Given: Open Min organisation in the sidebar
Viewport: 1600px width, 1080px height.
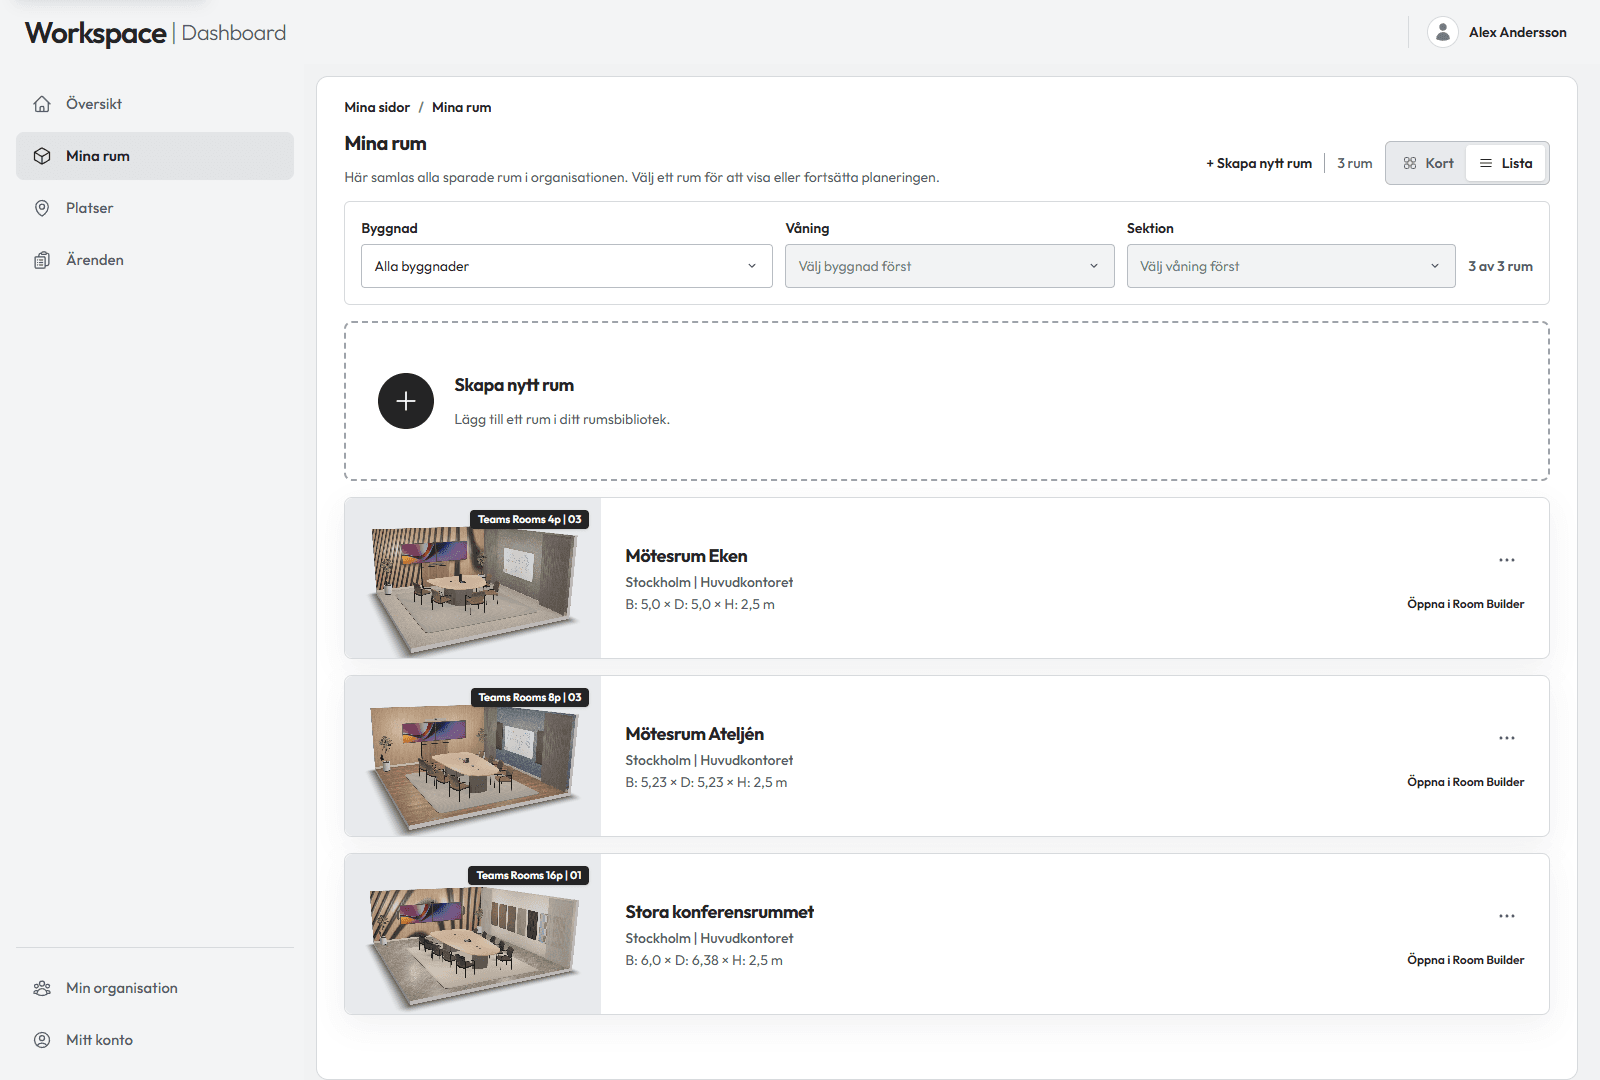Looking at the screenshot, I should [155, 988].
